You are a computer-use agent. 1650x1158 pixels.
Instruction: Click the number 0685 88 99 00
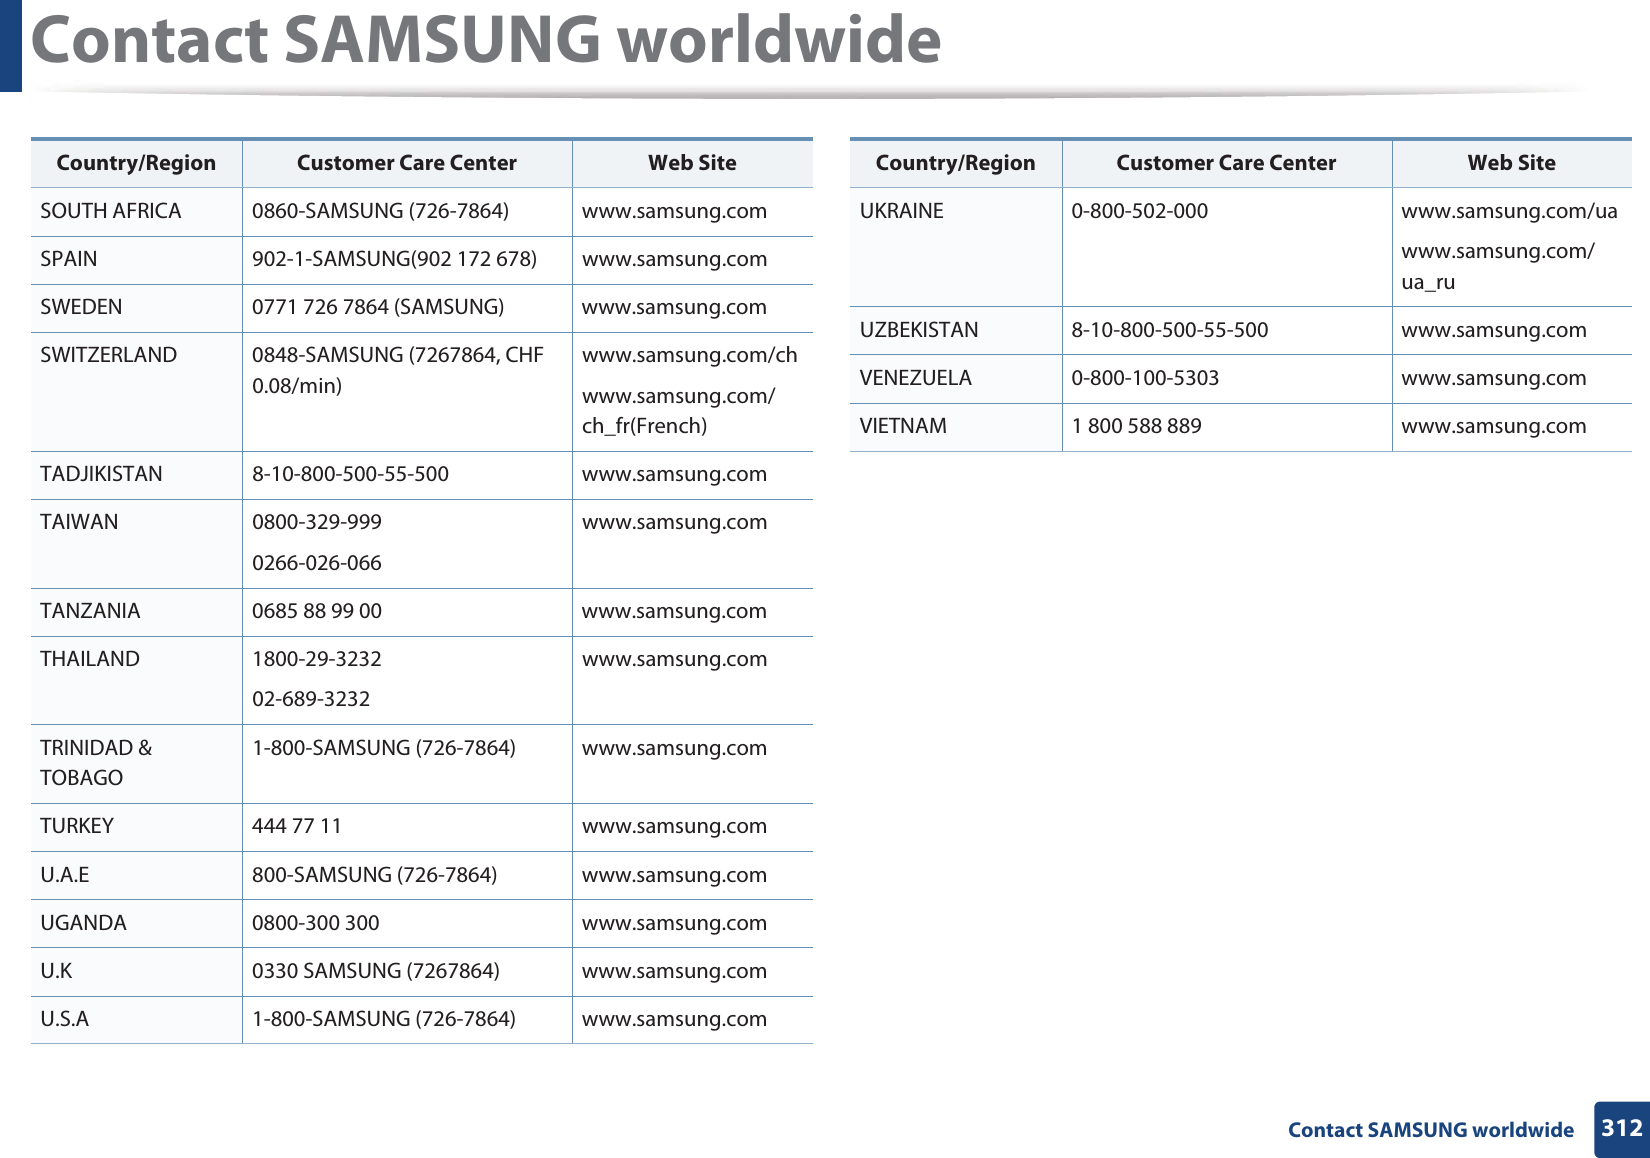[317, 611]
